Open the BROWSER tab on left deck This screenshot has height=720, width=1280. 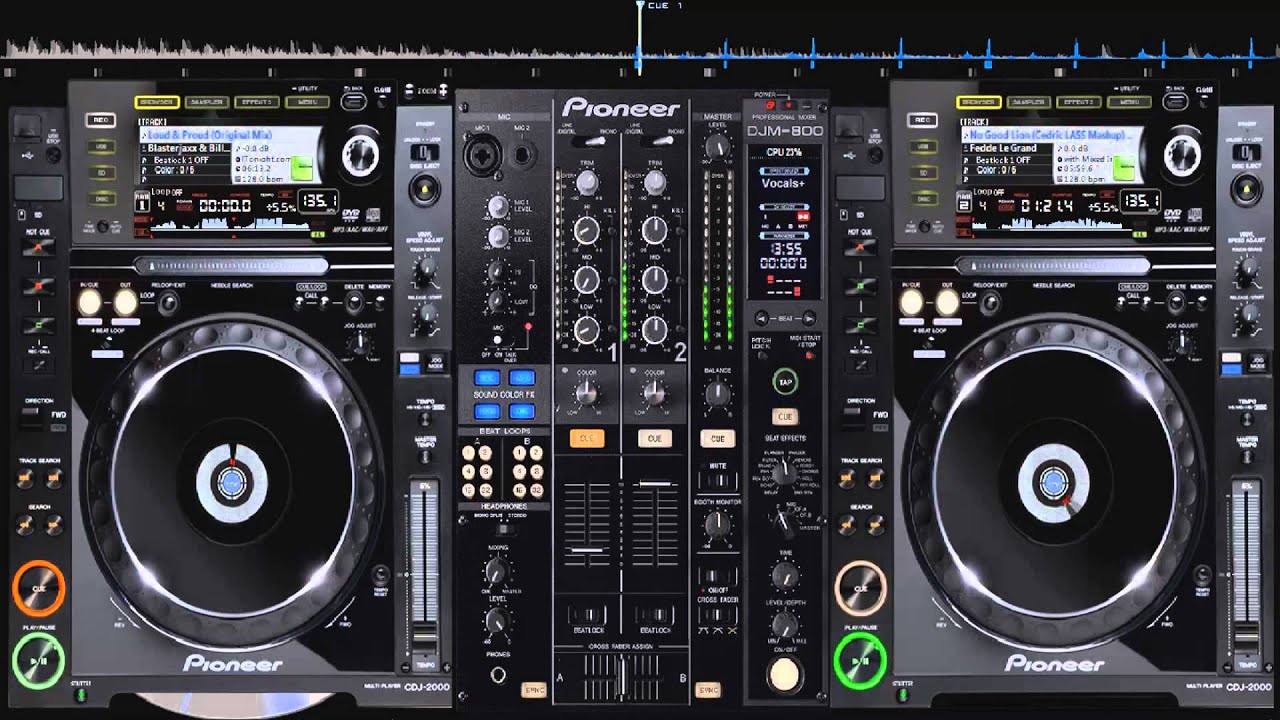tap(156, 102)
